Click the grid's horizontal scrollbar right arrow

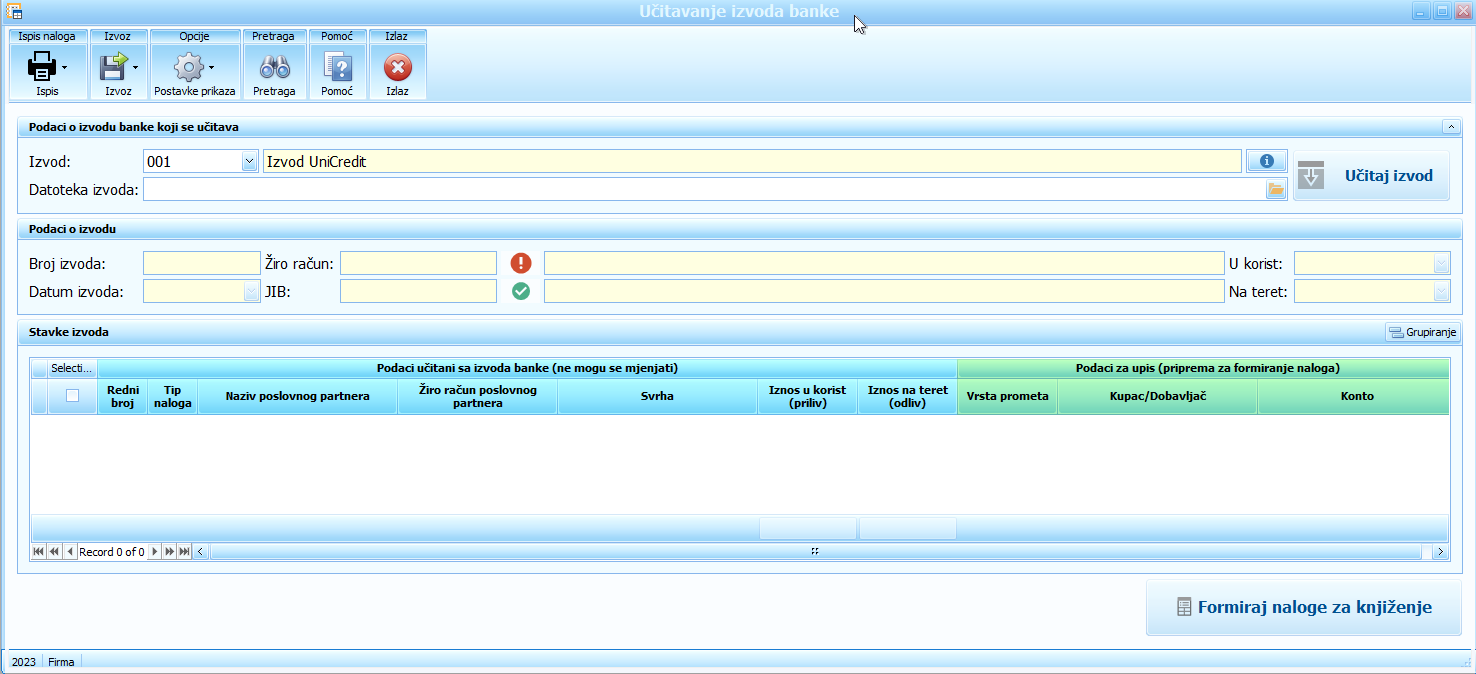pos(1439,551)
